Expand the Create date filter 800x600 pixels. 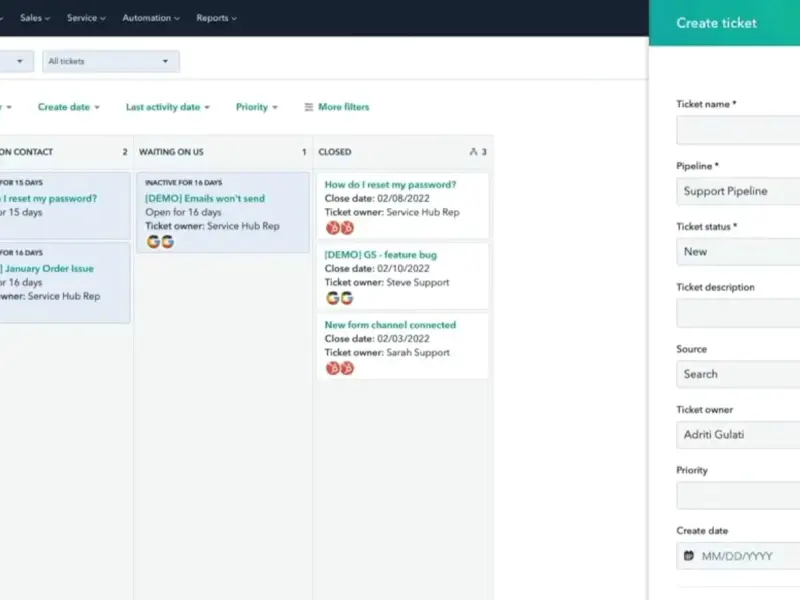click(x=68, y=107)
